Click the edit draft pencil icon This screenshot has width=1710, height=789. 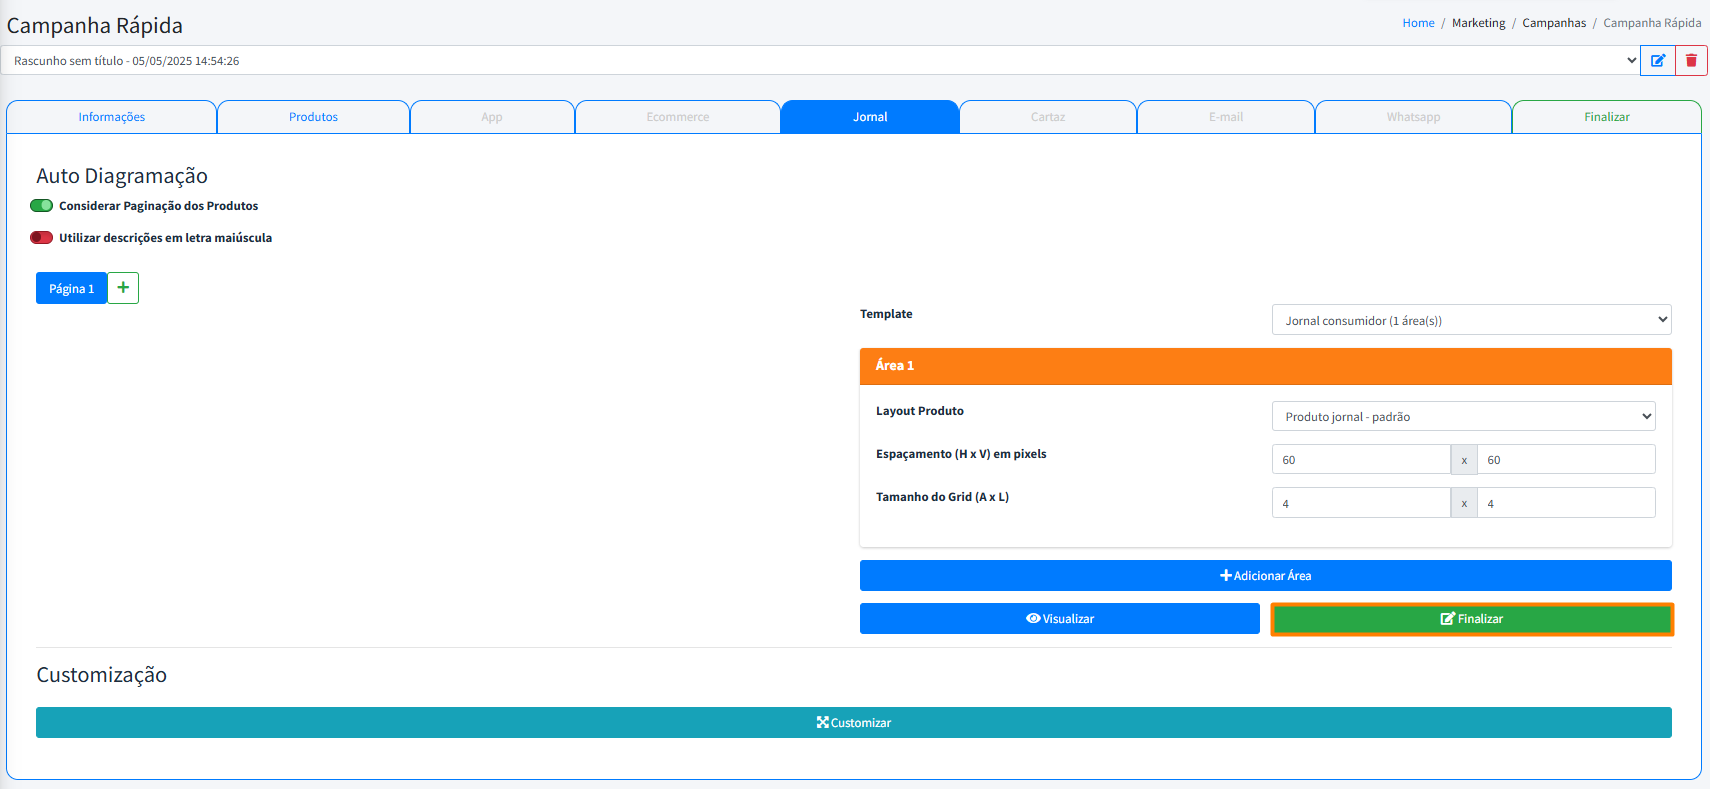pyautogui.click(x=1657, y=60)
